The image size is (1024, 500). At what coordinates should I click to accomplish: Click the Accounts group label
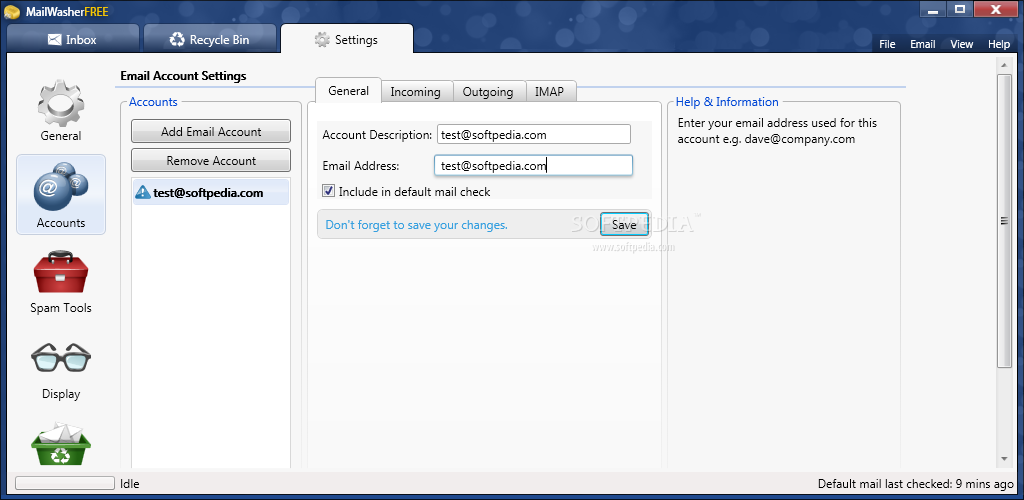153,102
